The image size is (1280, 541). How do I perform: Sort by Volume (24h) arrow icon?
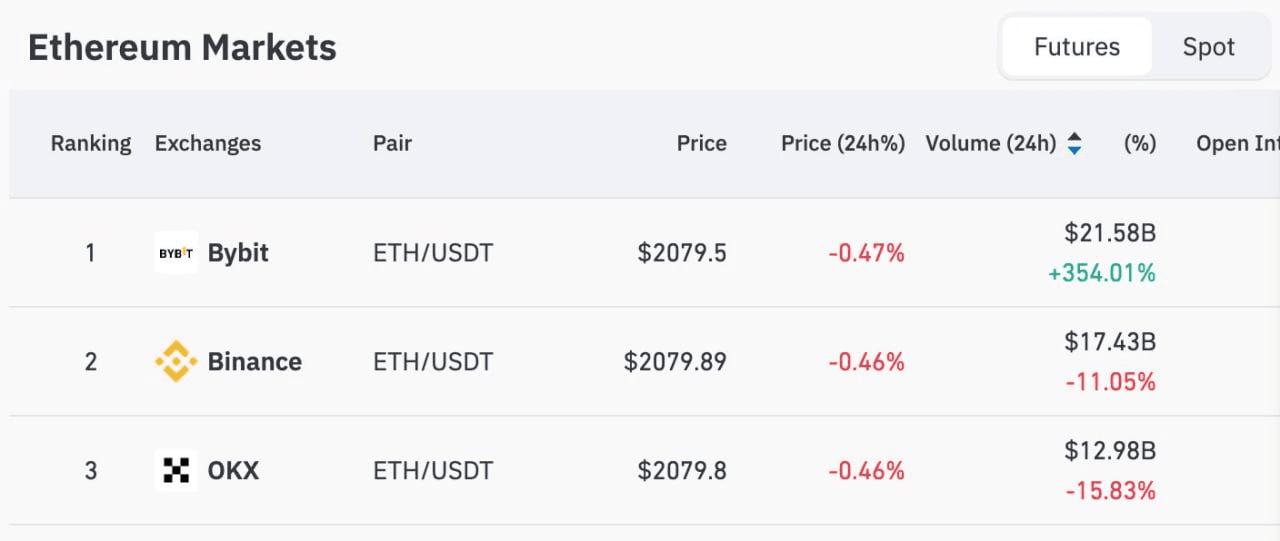click(1074, 144)
